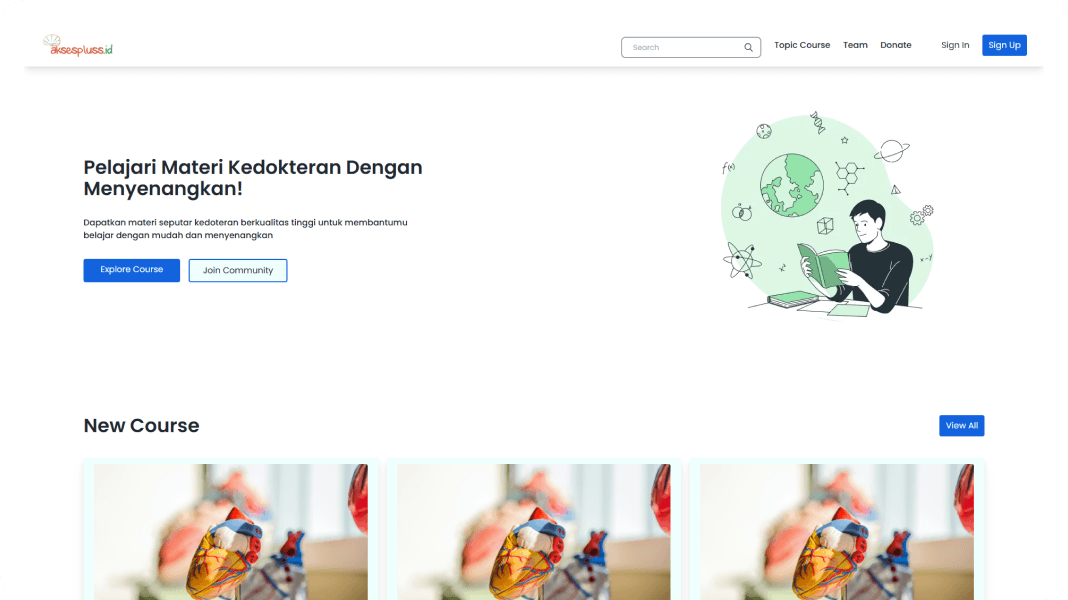Click the Join Community button

[x=238, y=270]
